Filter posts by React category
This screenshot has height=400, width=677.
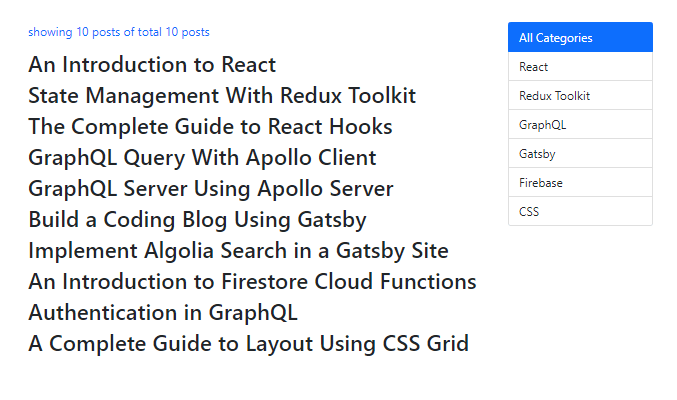[x=580, y=67]
